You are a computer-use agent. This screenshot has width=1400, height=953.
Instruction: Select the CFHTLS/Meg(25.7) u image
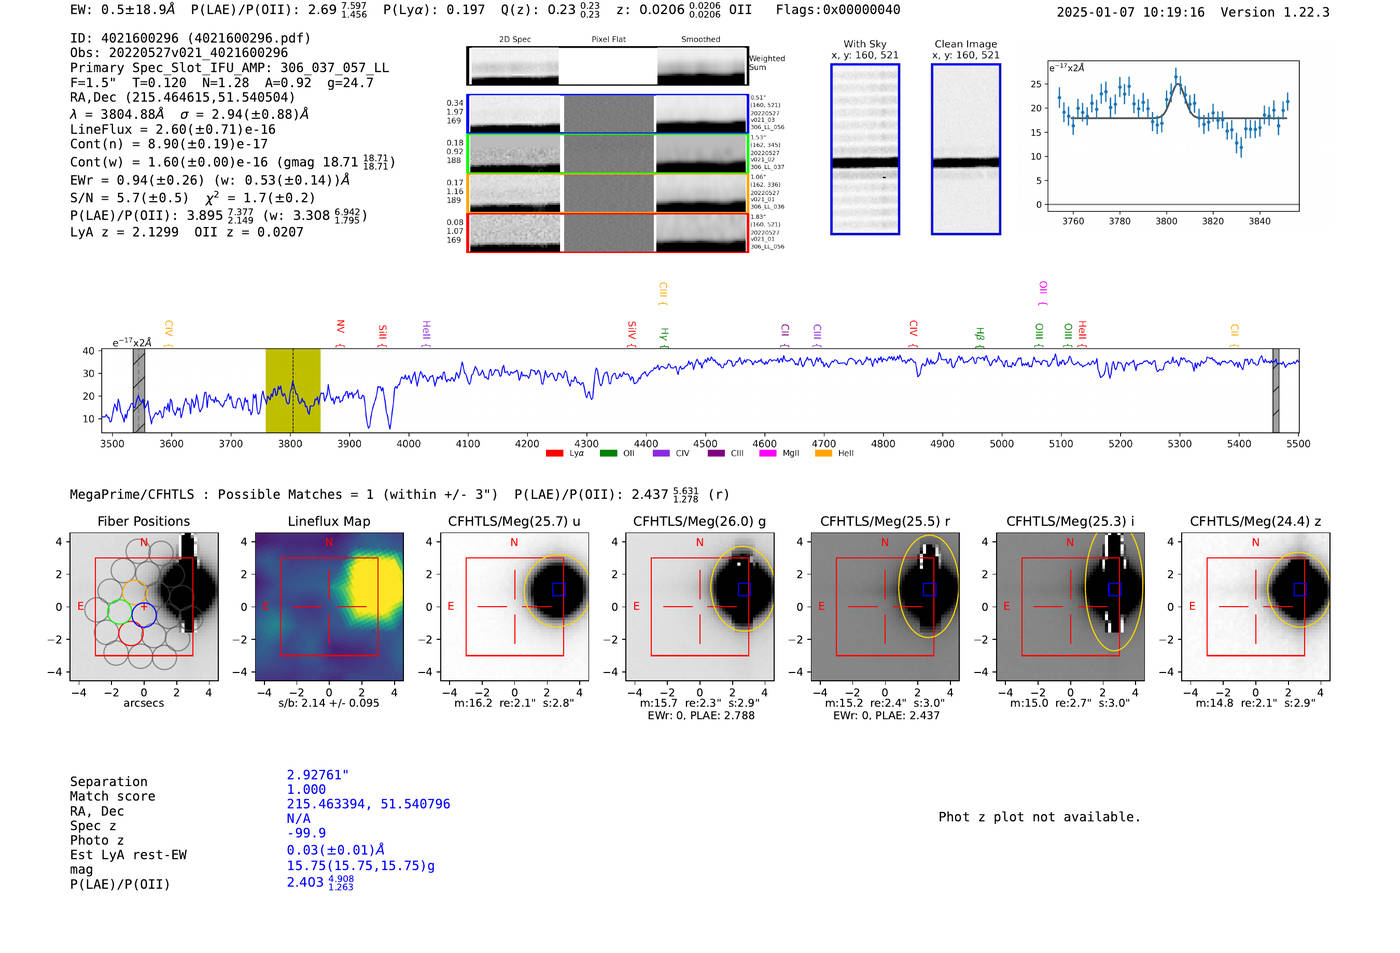(515, 607)
